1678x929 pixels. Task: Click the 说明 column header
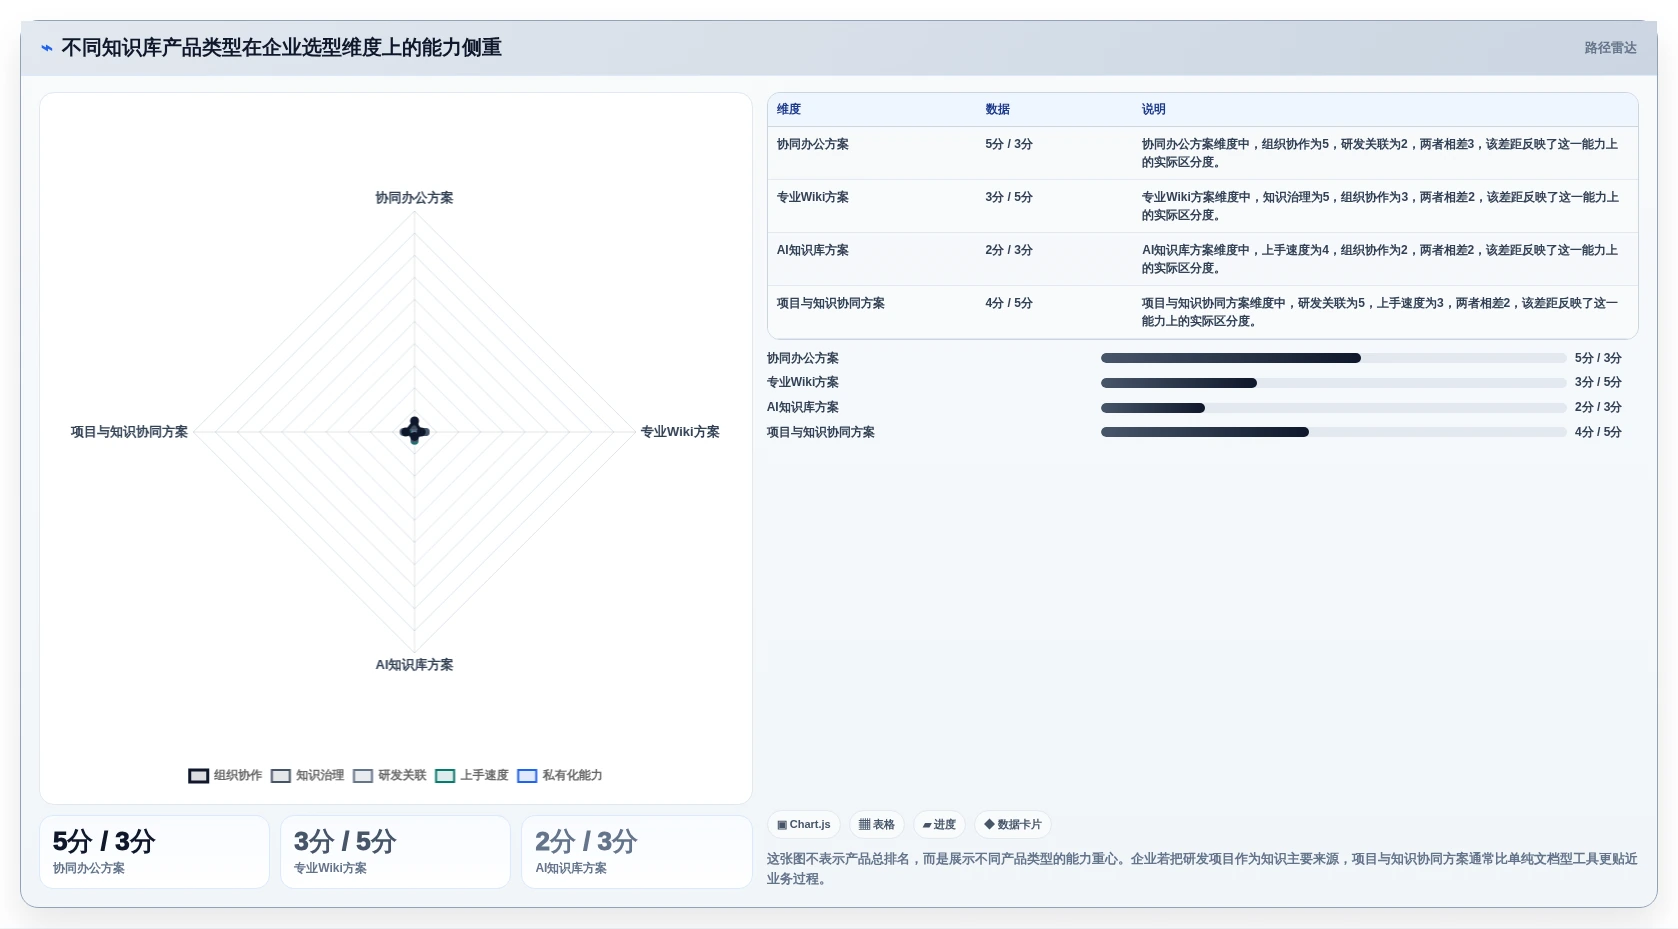point(1154,110)
